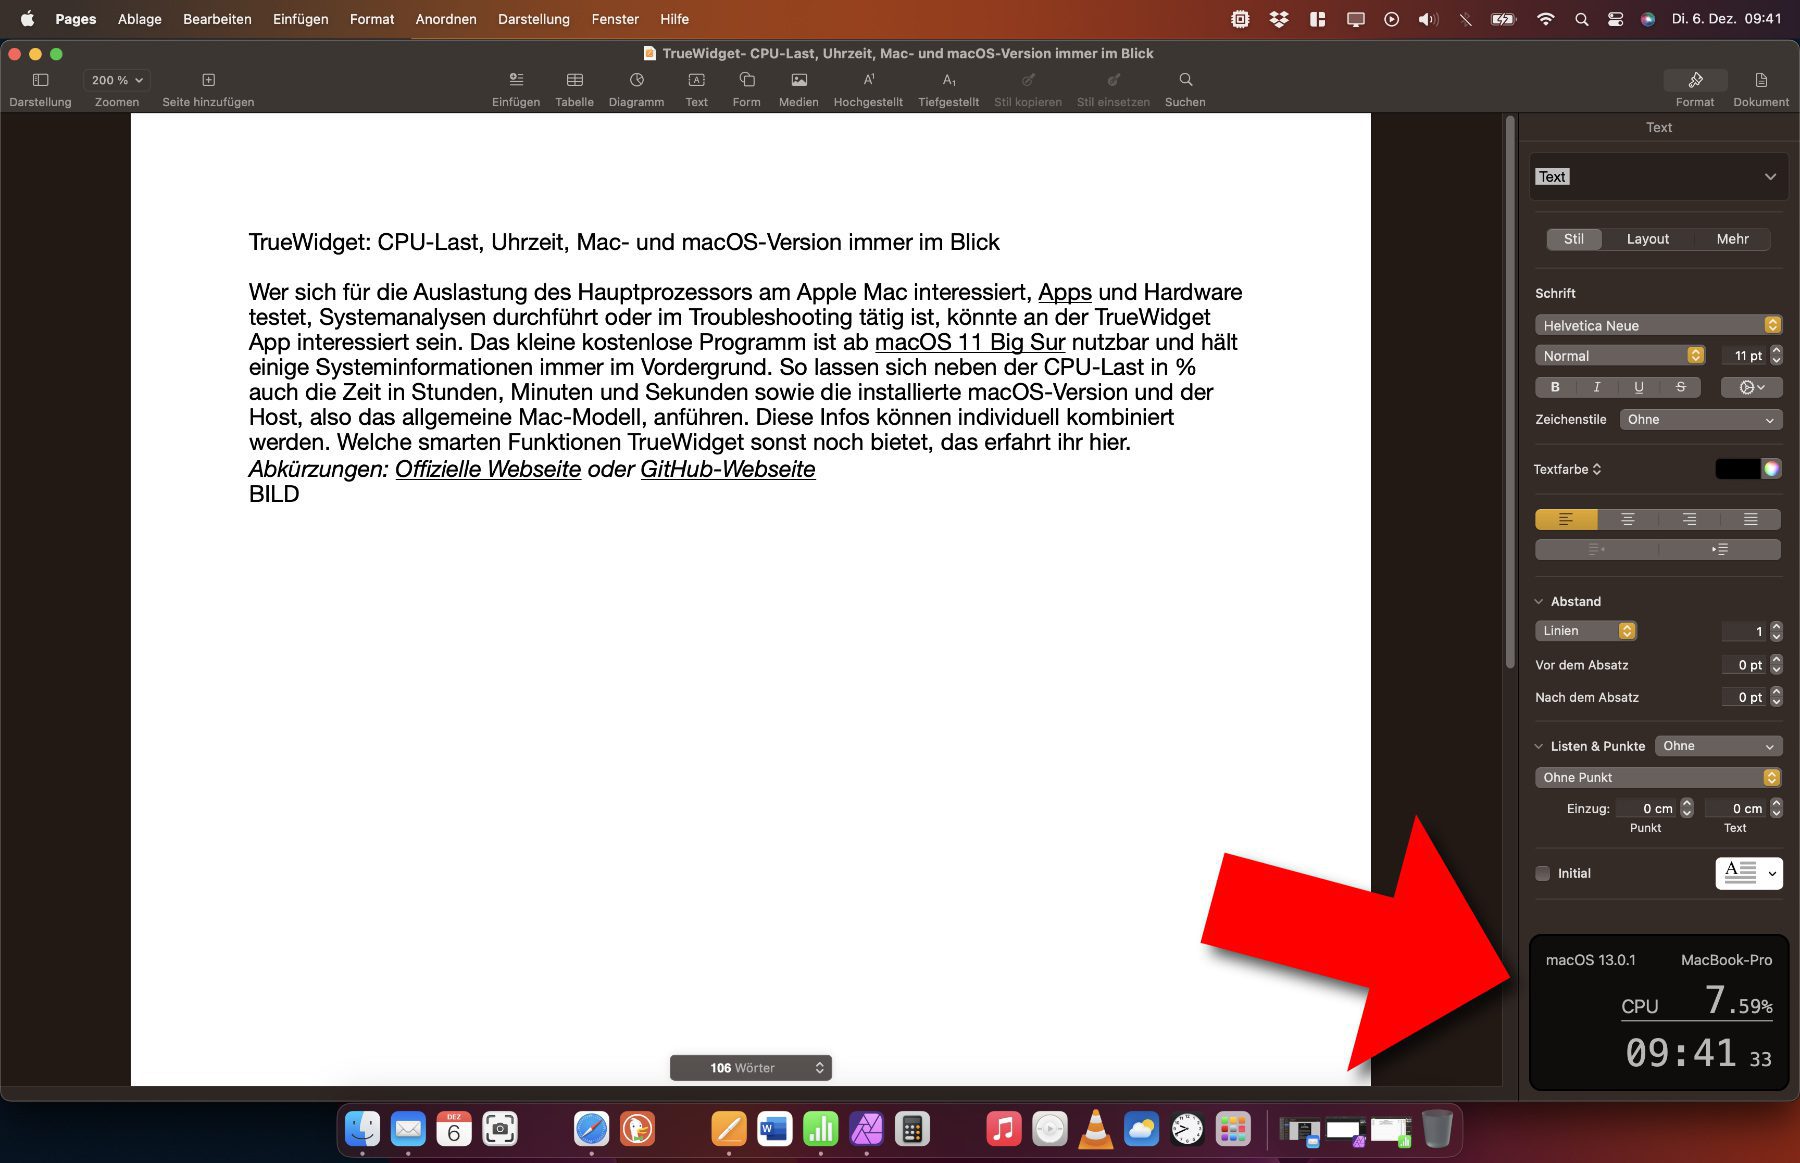
Task: Open the 200 % zoom dropdown
Action: coord(117,80)
